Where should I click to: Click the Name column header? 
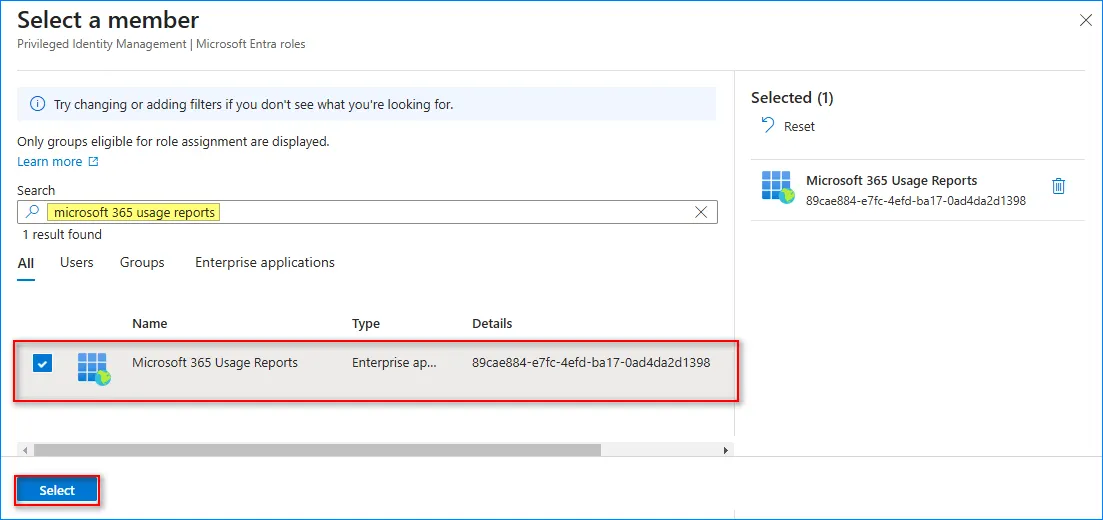pos(150,324)
